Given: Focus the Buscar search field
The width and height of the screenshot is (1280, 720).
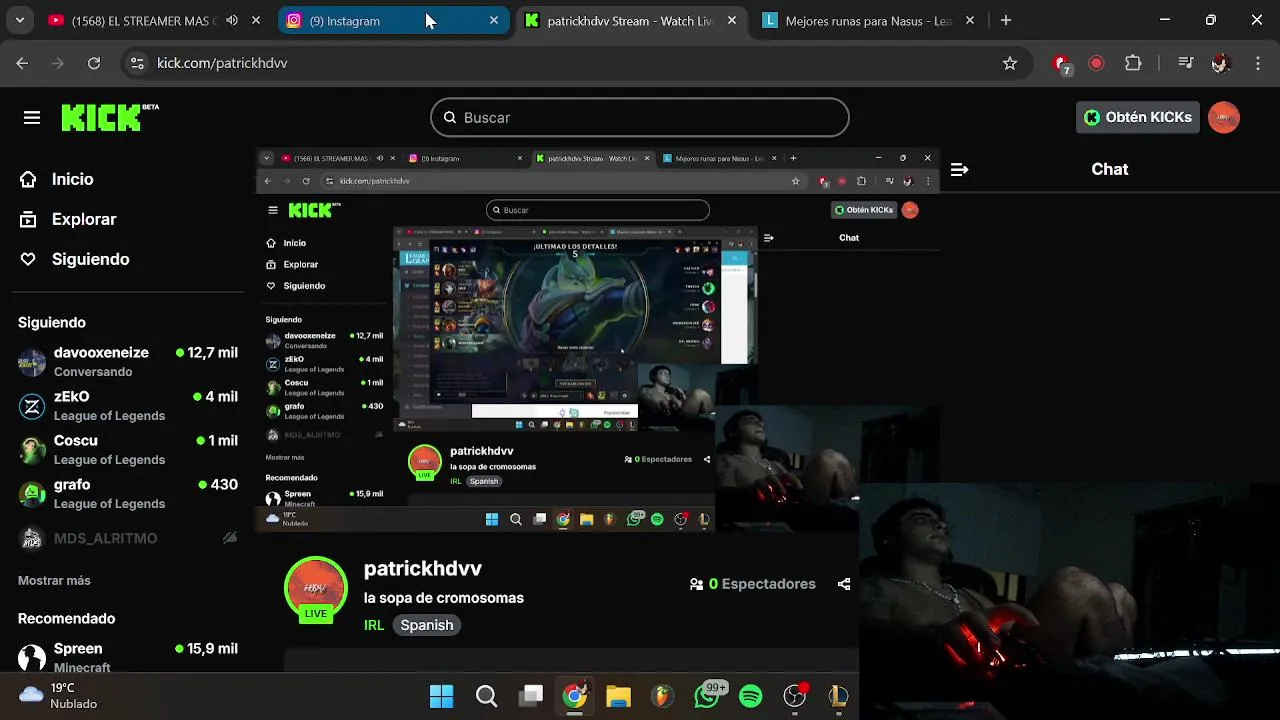Looking at the screenshot, I should pos(640,117).
